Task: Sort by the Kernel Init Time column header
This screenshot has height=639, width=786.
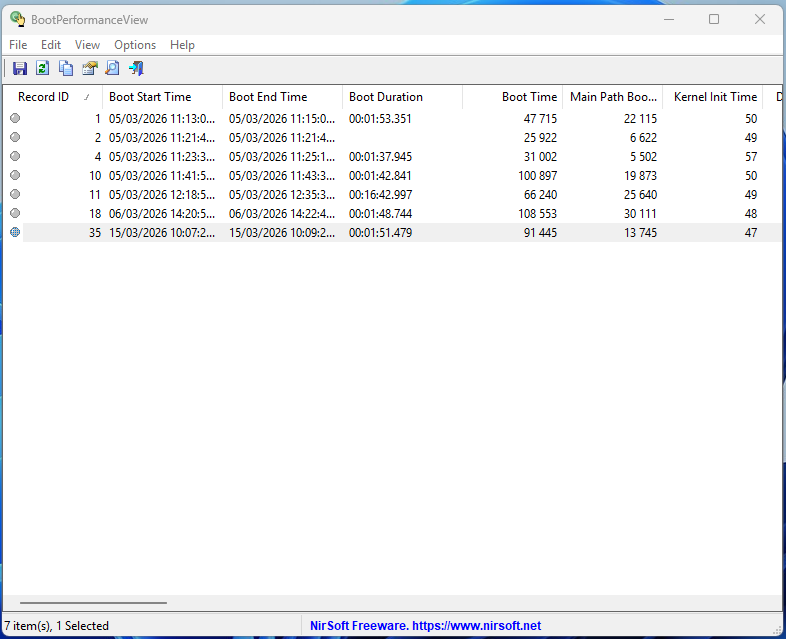Action: (712, 97)
